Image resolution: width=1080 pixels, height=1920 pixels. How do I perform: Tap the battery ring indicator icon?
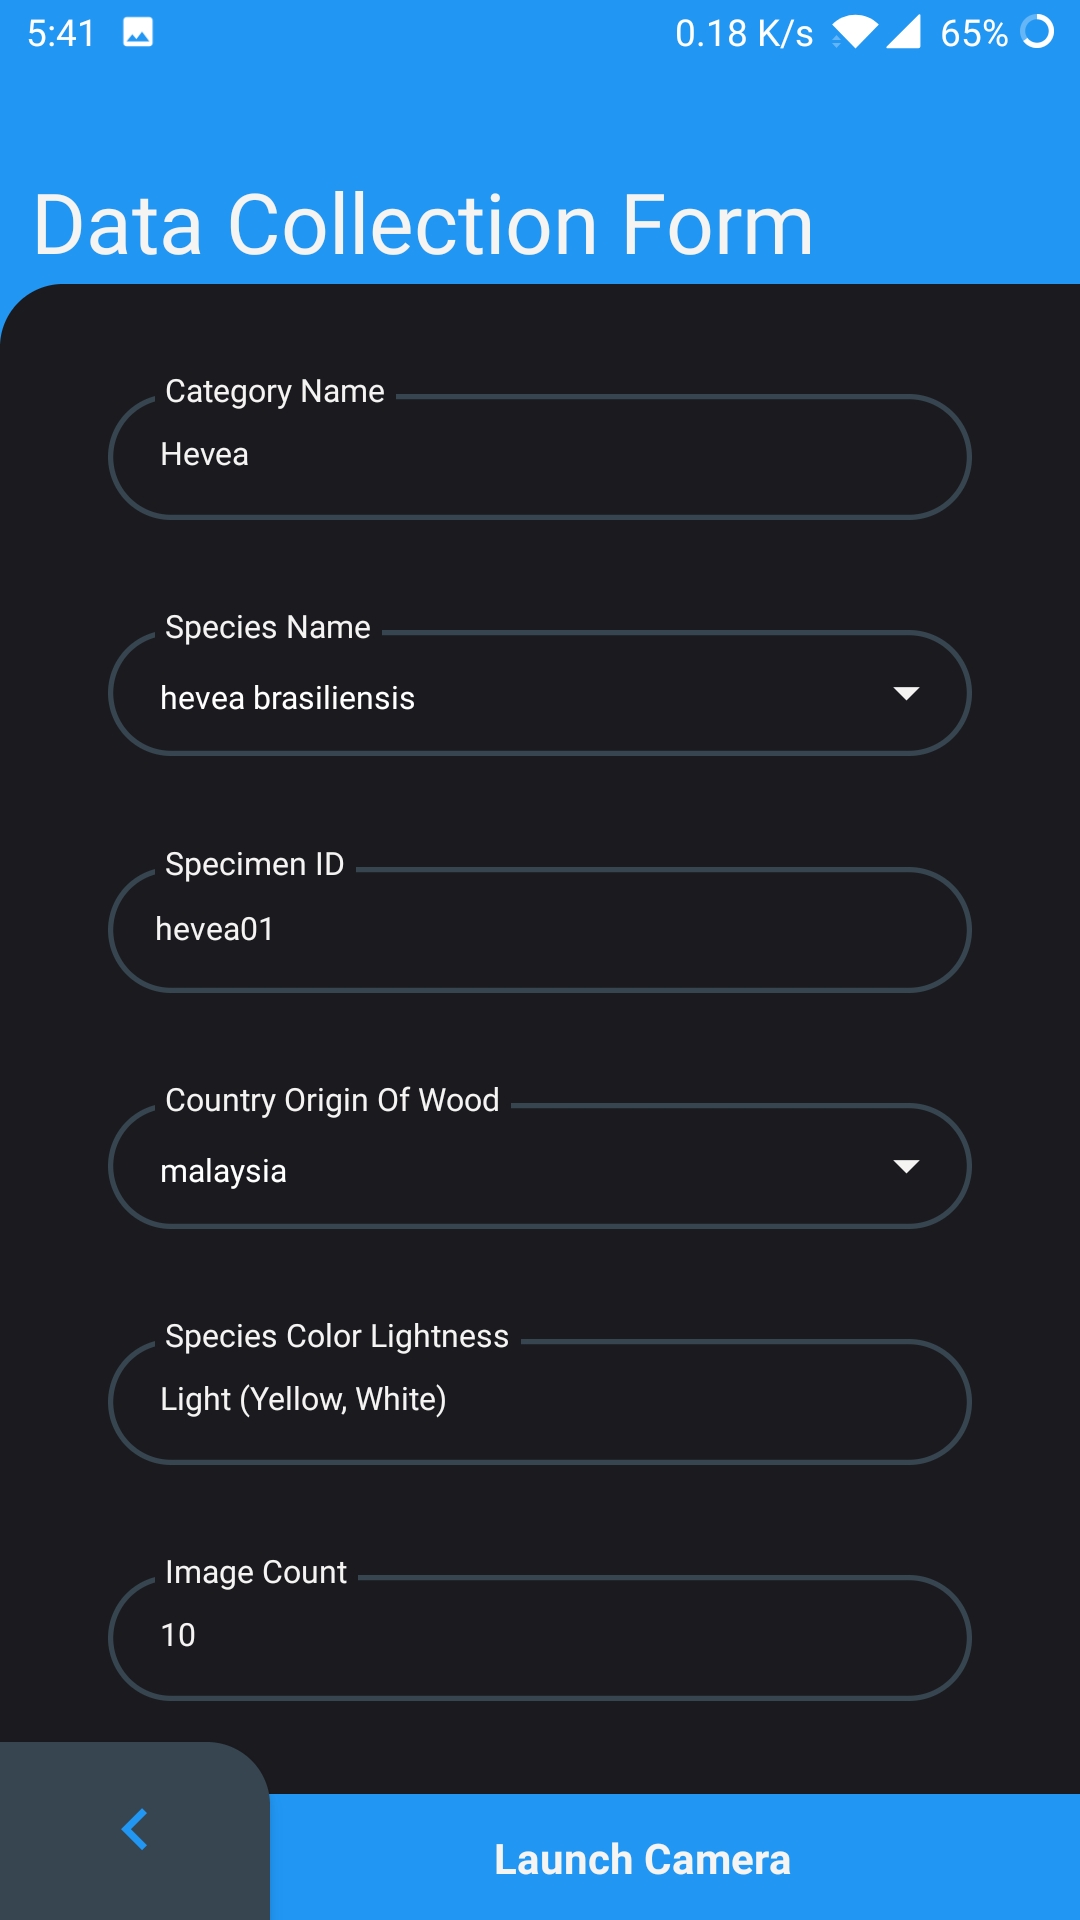(1038, 32)
